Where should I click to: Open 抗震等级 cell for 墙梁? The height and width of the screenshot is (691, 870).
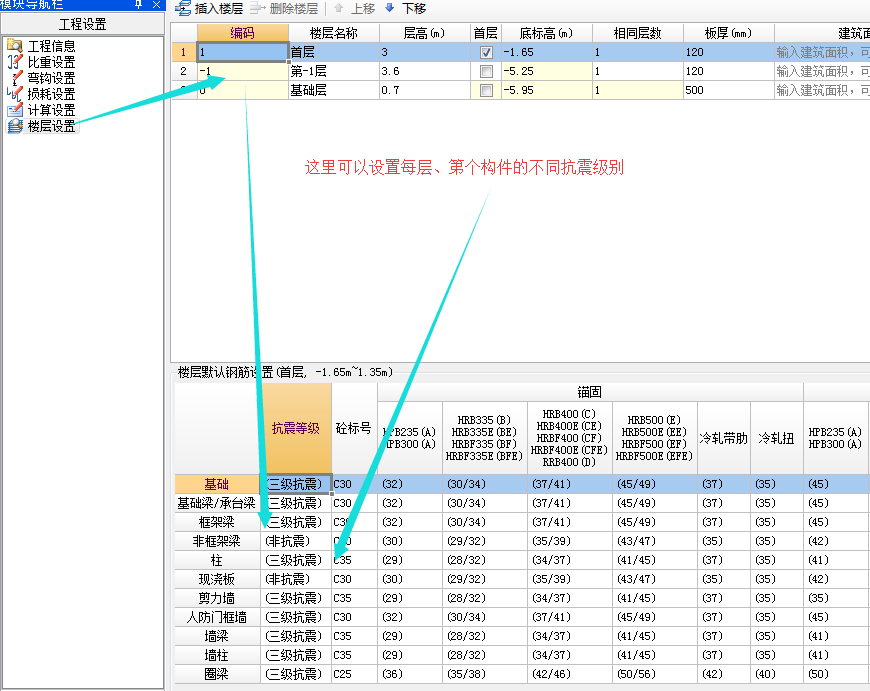point(296,636)
